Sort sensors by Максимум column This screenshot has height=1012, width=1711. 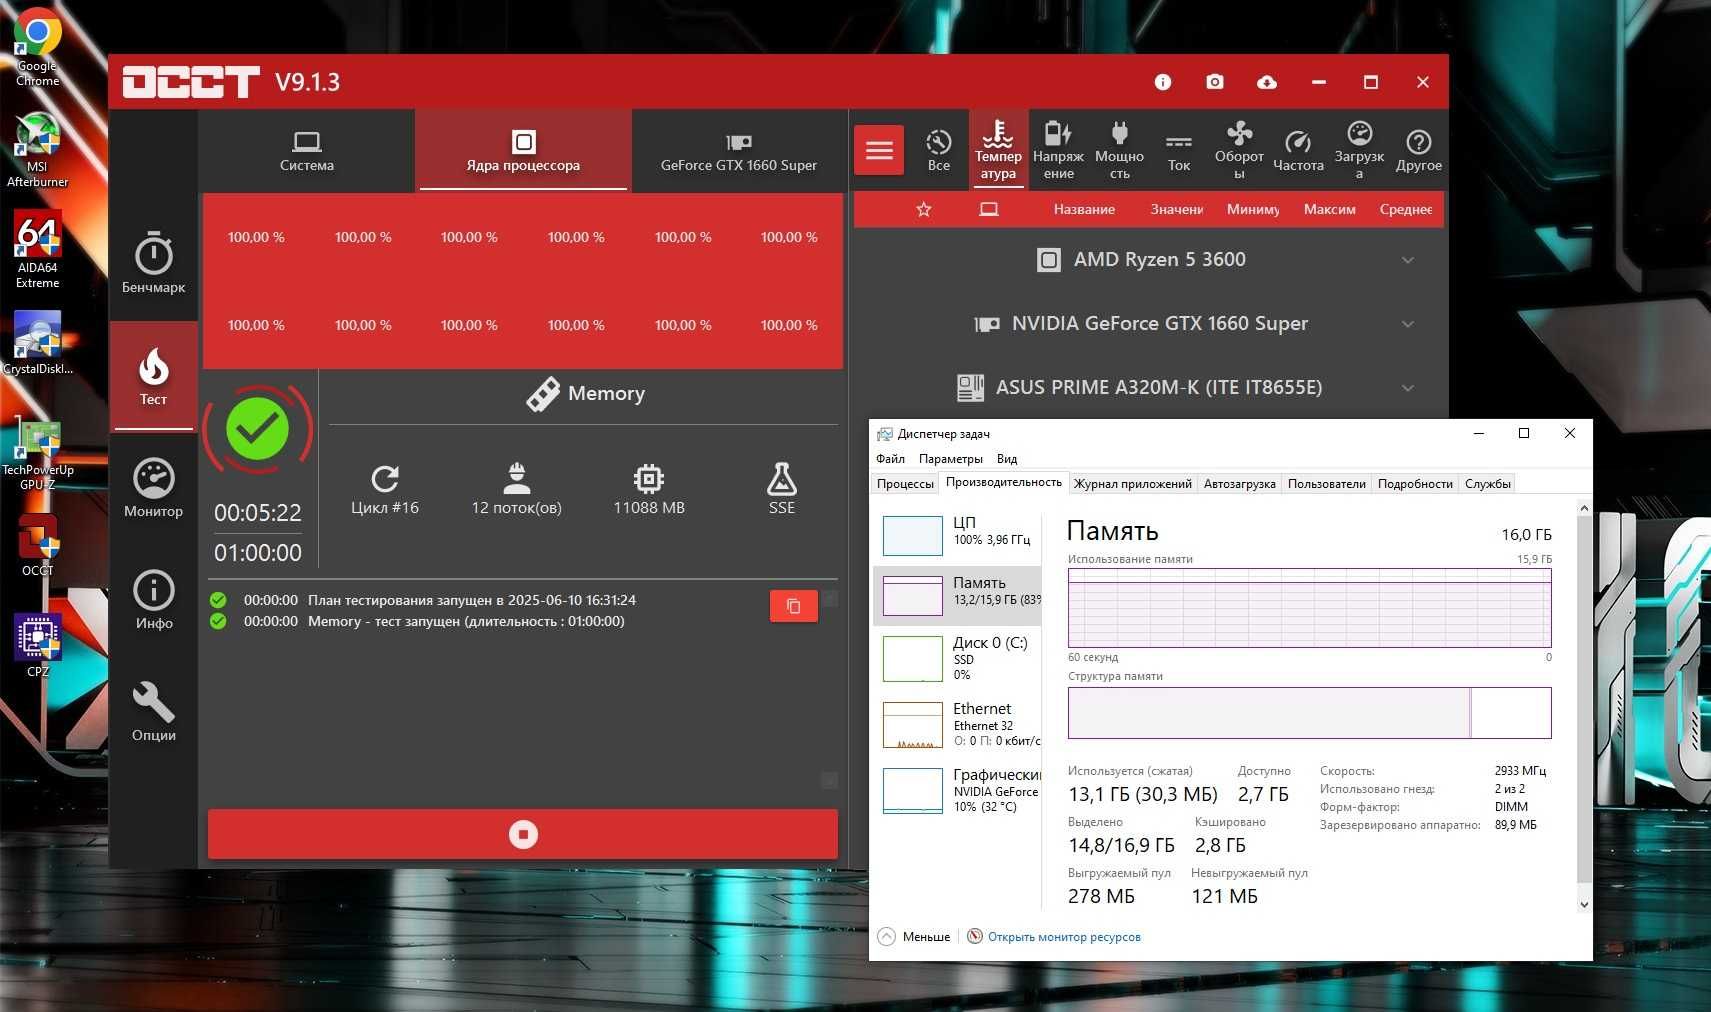pos(1329,209)
